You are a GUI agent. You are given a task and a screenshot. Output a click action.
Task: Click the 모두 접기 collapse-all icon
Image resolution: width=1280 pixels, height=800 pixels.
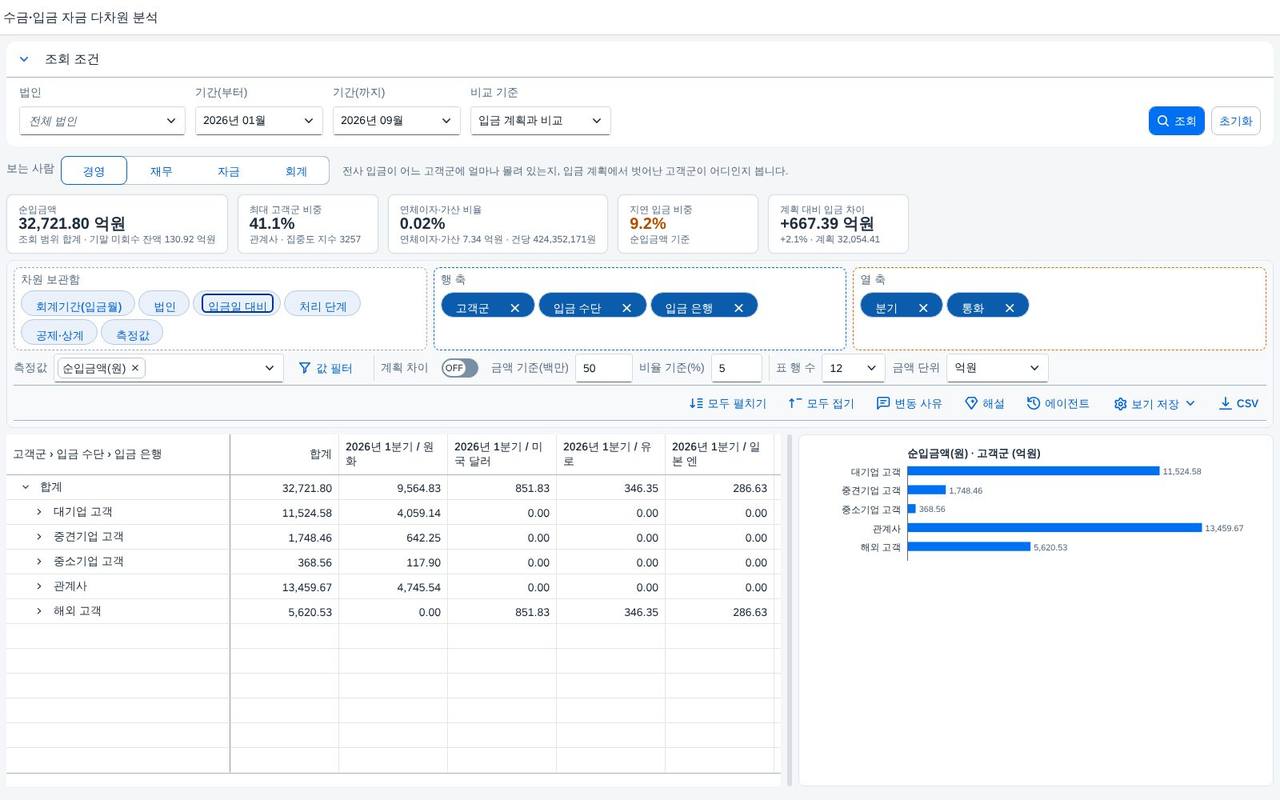tap(795, 404)
